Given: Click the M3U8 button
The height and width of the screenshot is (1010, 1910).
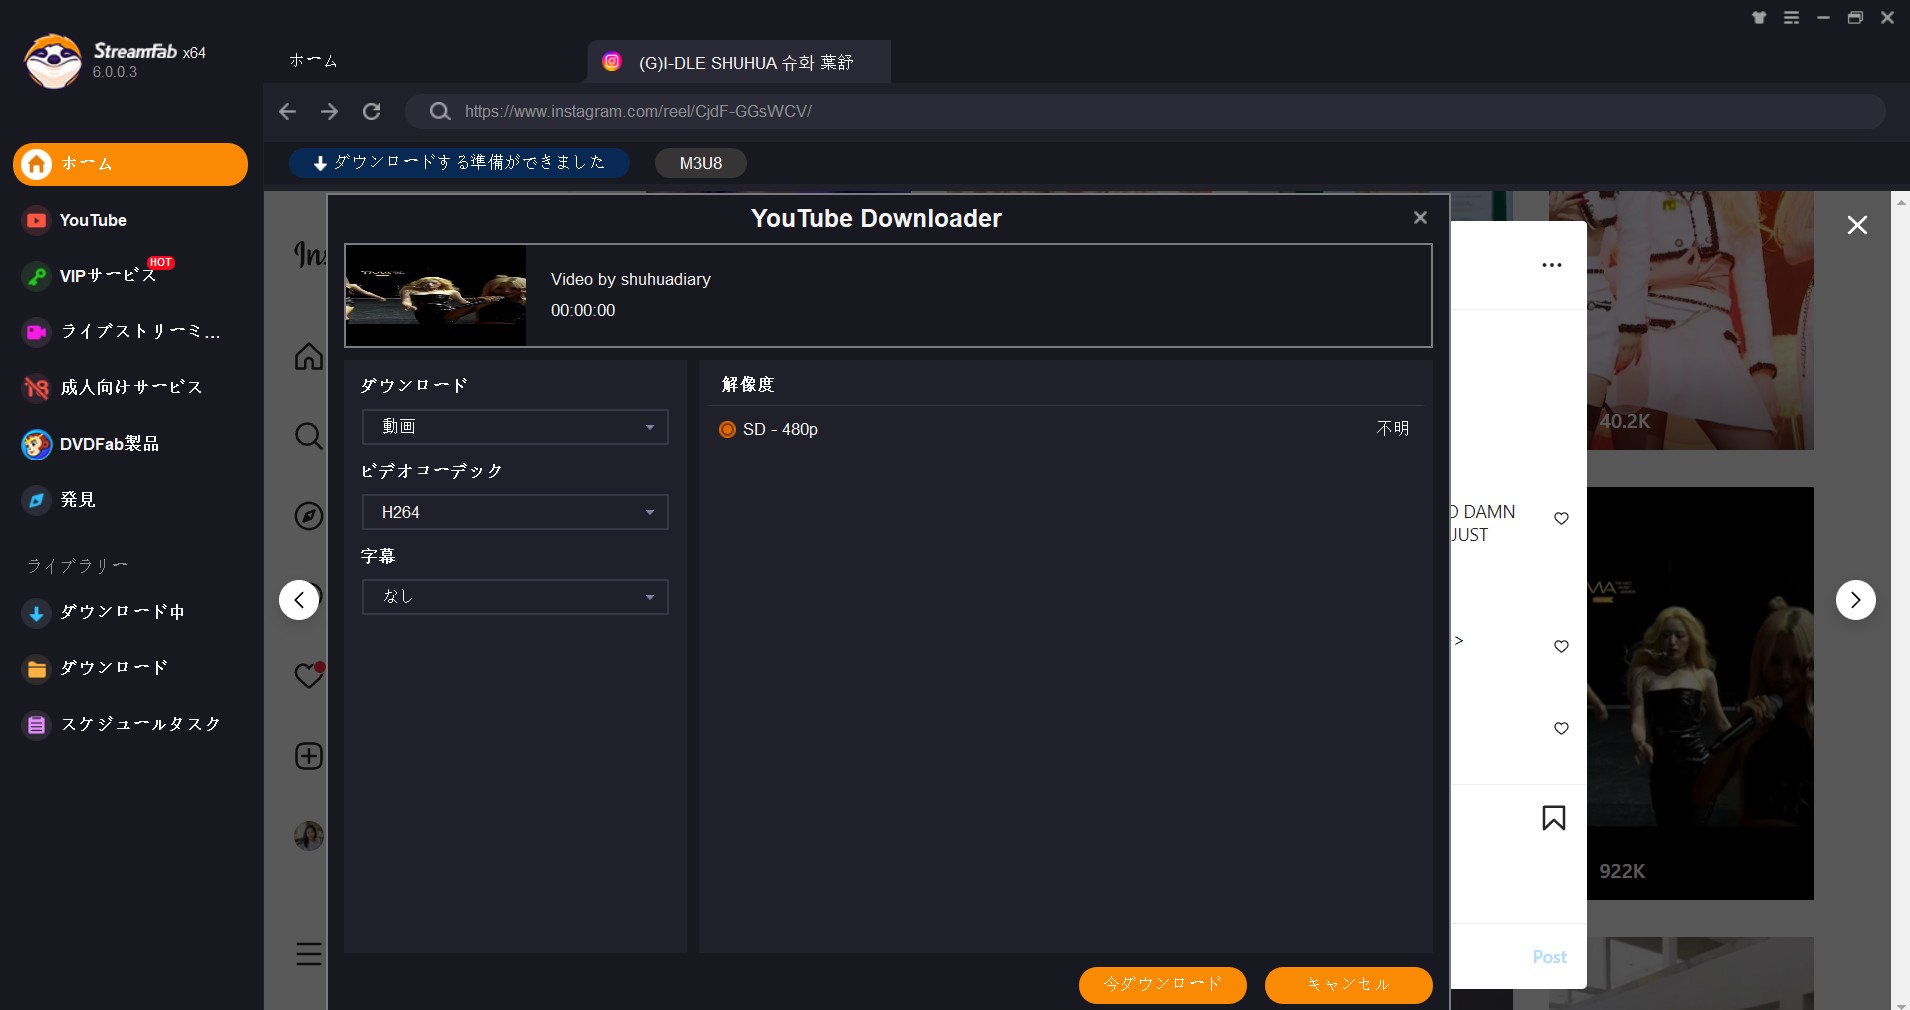Looking at the screenshot, I should tap(701, 163).
